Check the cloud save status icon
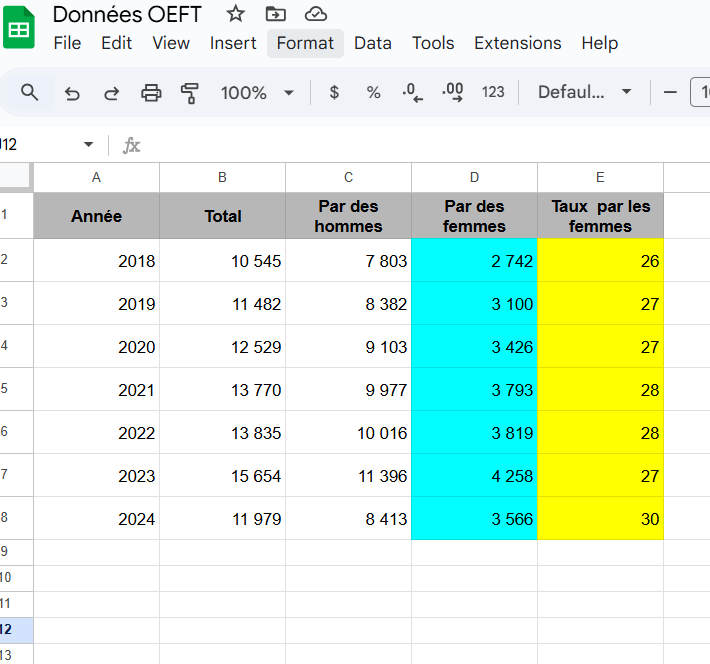The width and height of the screenshot is (710, 664). pos(316,14)
